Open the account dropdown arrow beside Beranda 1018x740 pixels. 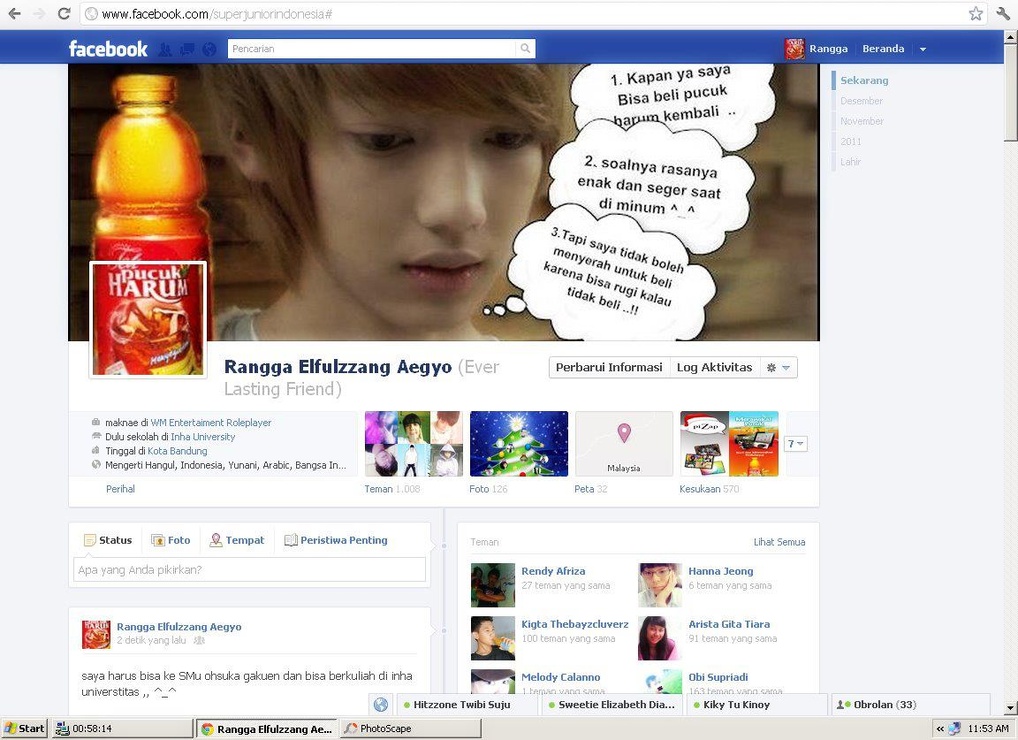pyautogui.click(x=923, y=49)
